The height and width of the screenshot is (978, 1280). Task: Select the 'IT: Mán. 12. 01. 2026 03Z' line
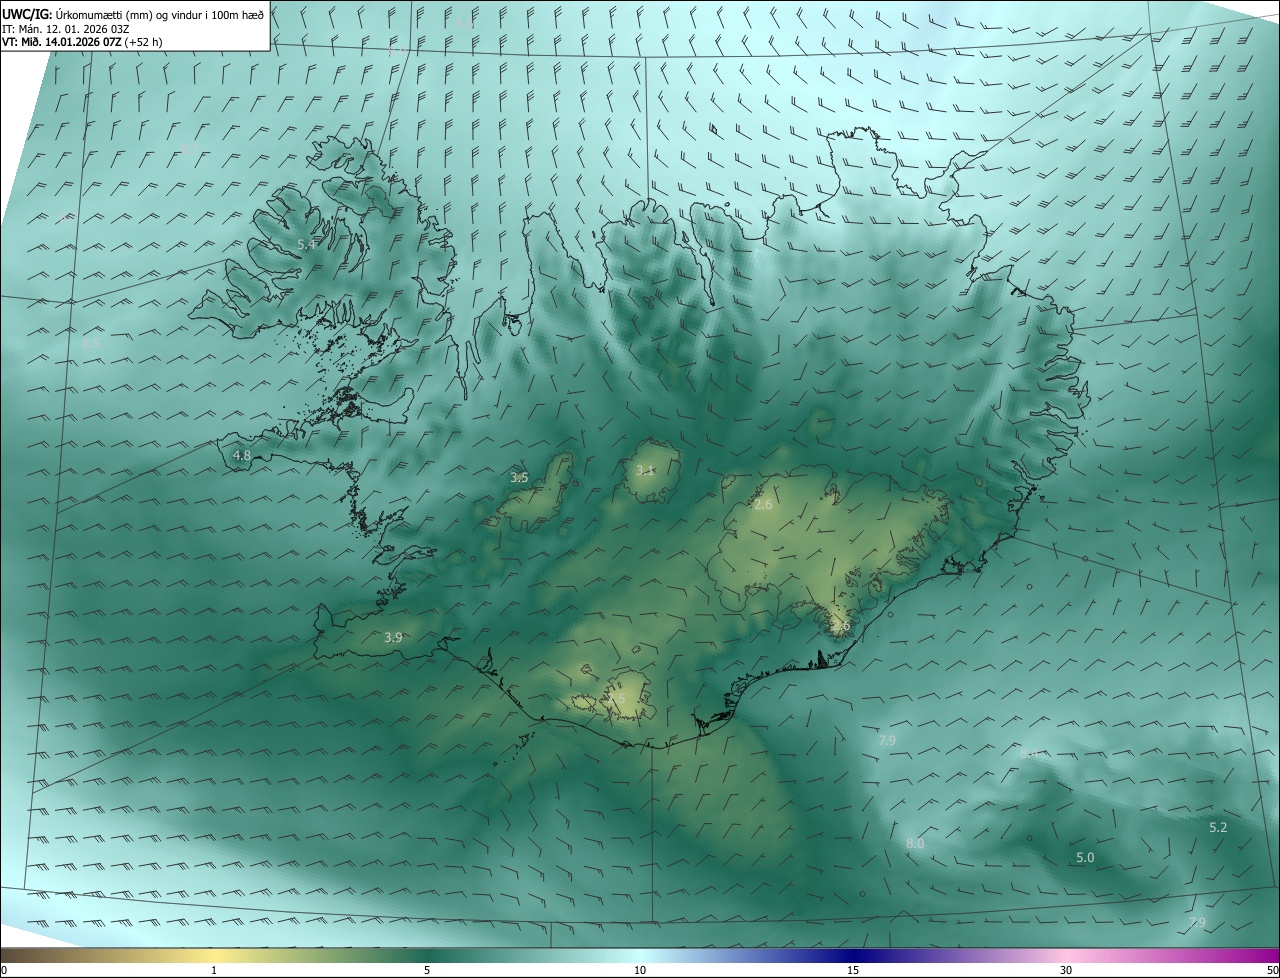67,29
